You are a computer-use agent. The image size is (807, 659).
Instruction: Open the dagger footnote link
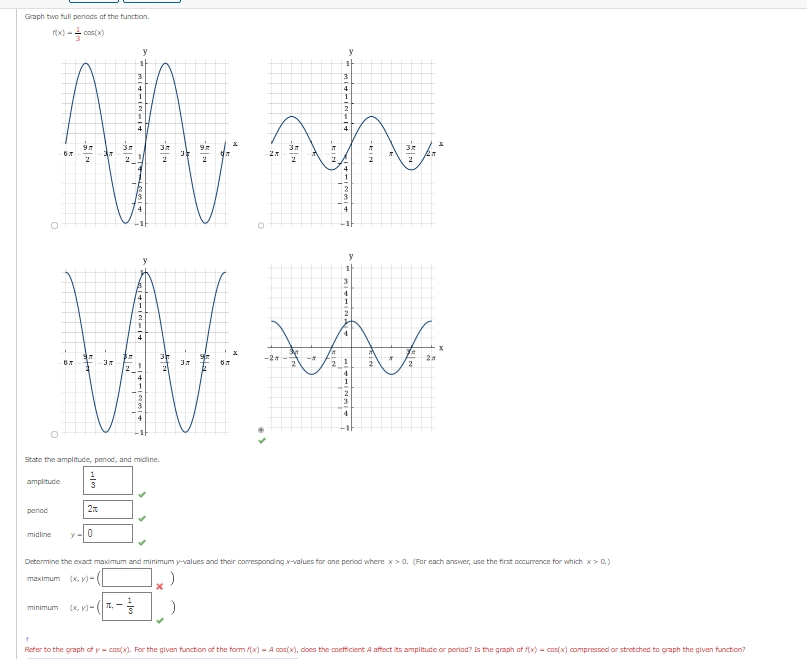click(25, 636)
